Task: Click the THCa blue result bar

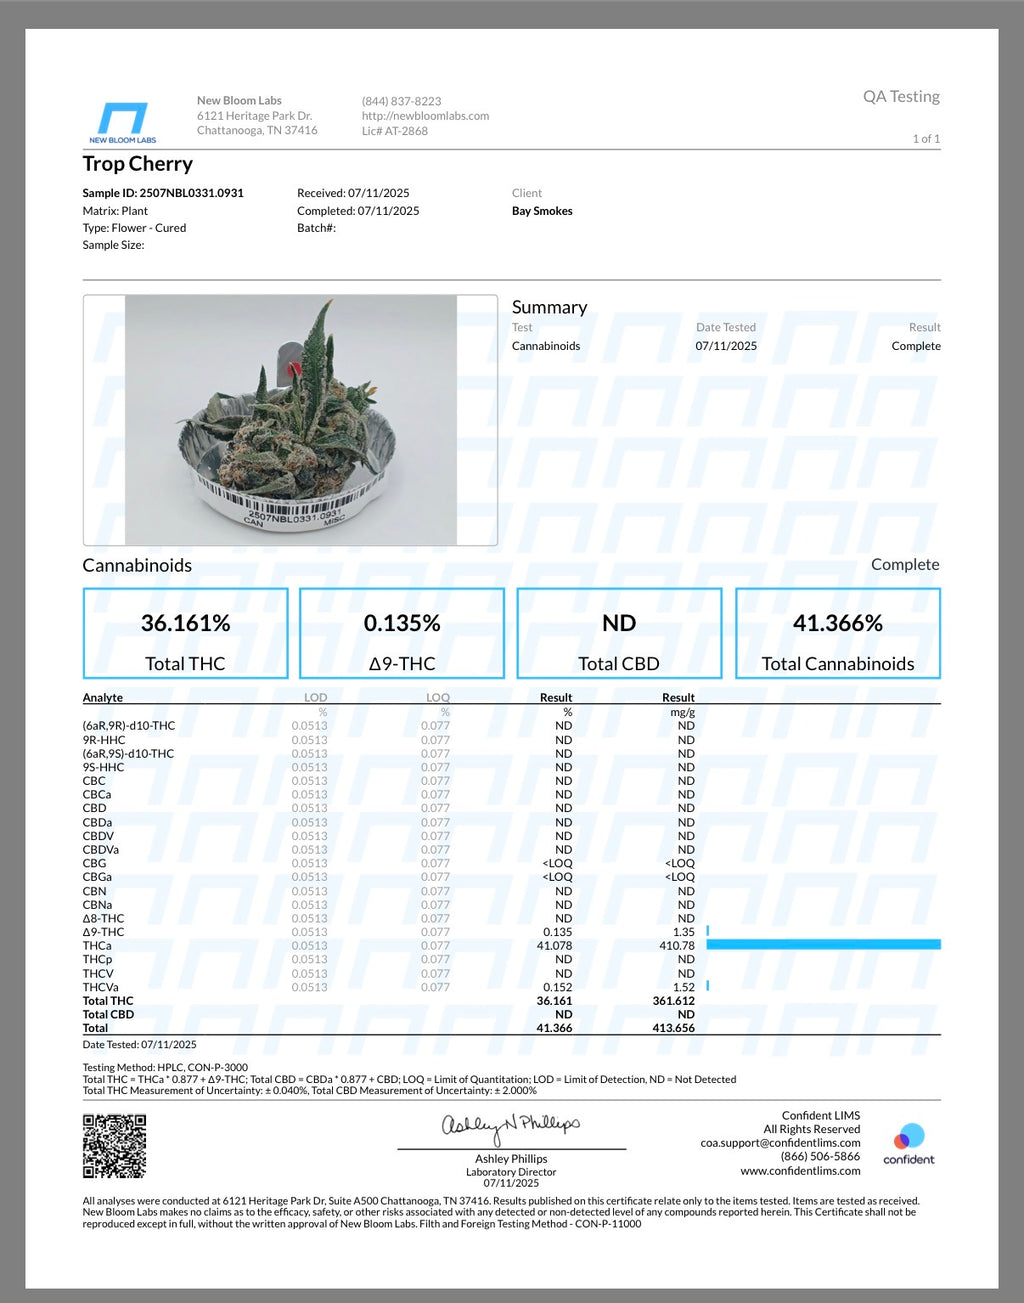Action: coord(823,945)
